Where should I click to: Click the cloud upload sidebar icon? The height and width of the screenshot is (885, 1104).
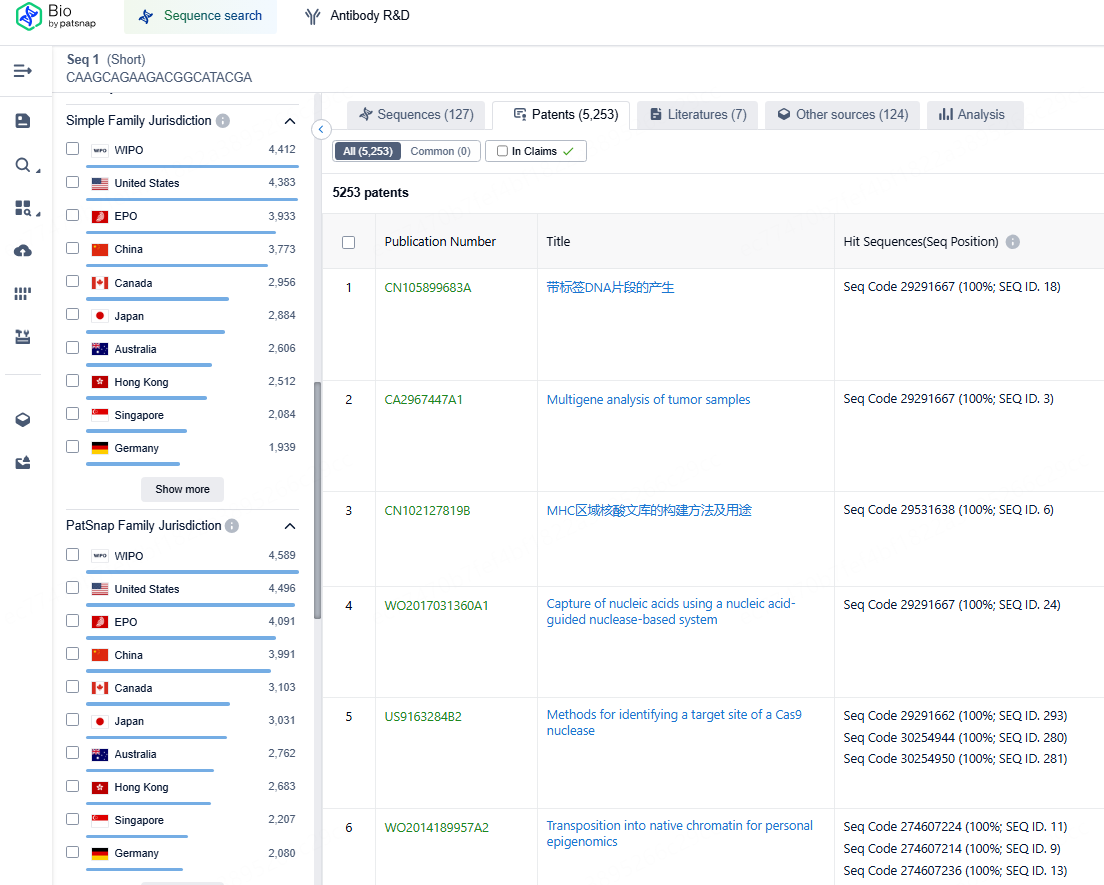[22, 251]
